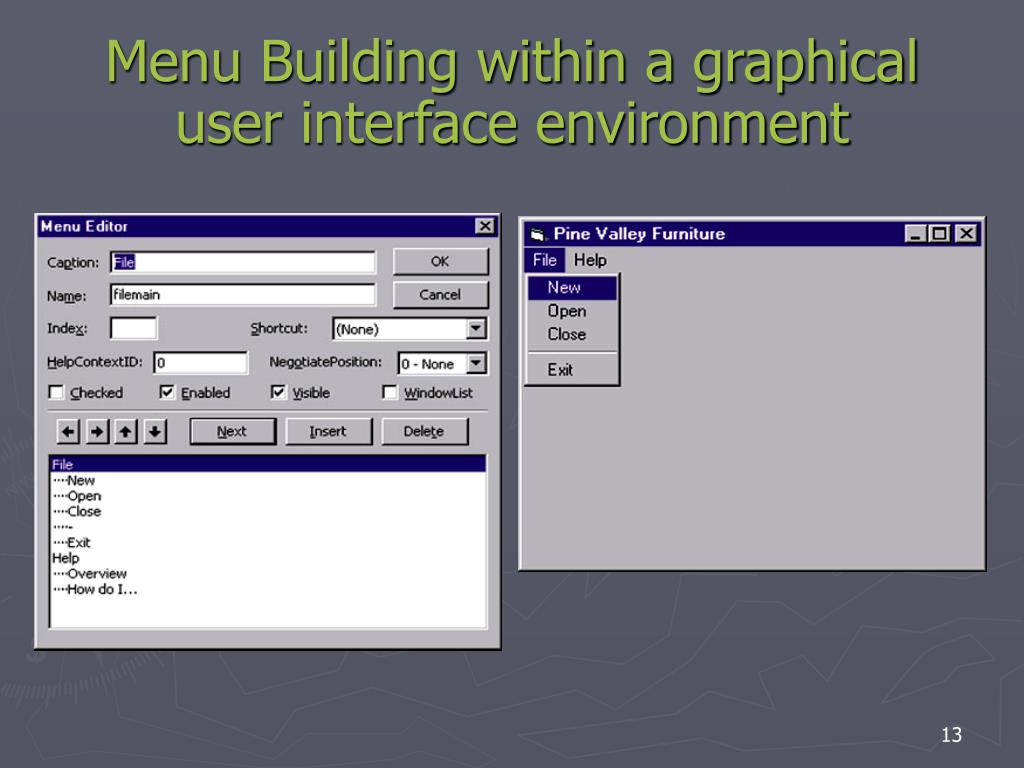
Task: Open the NegotiatePosition dropdown
Action: tap(477, 362)
